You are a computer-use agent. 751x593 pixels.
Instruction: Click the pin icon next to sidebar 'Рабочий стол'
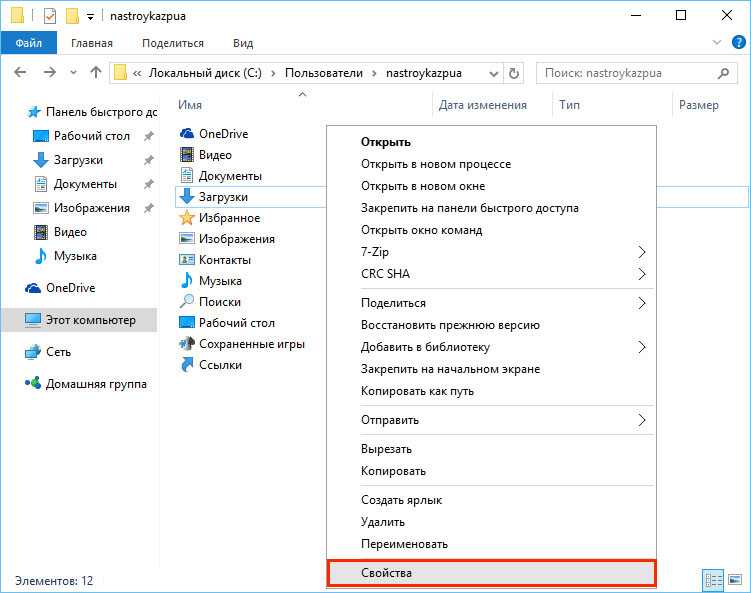click(149, 136)
